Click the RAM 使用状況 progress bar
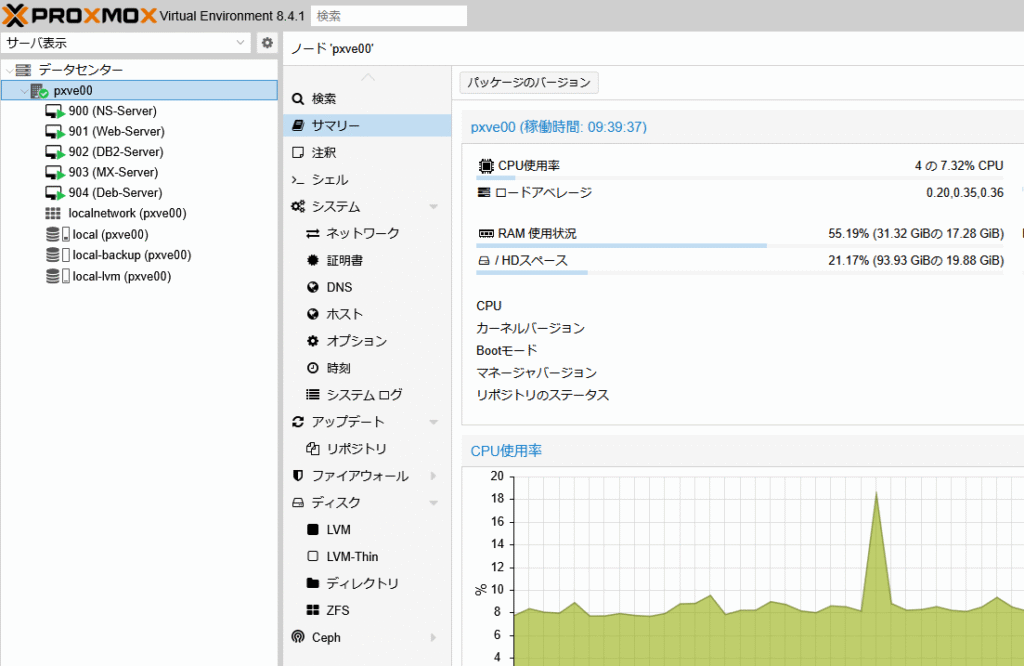Screen dimensions: 1024x666 pos(739,246)
